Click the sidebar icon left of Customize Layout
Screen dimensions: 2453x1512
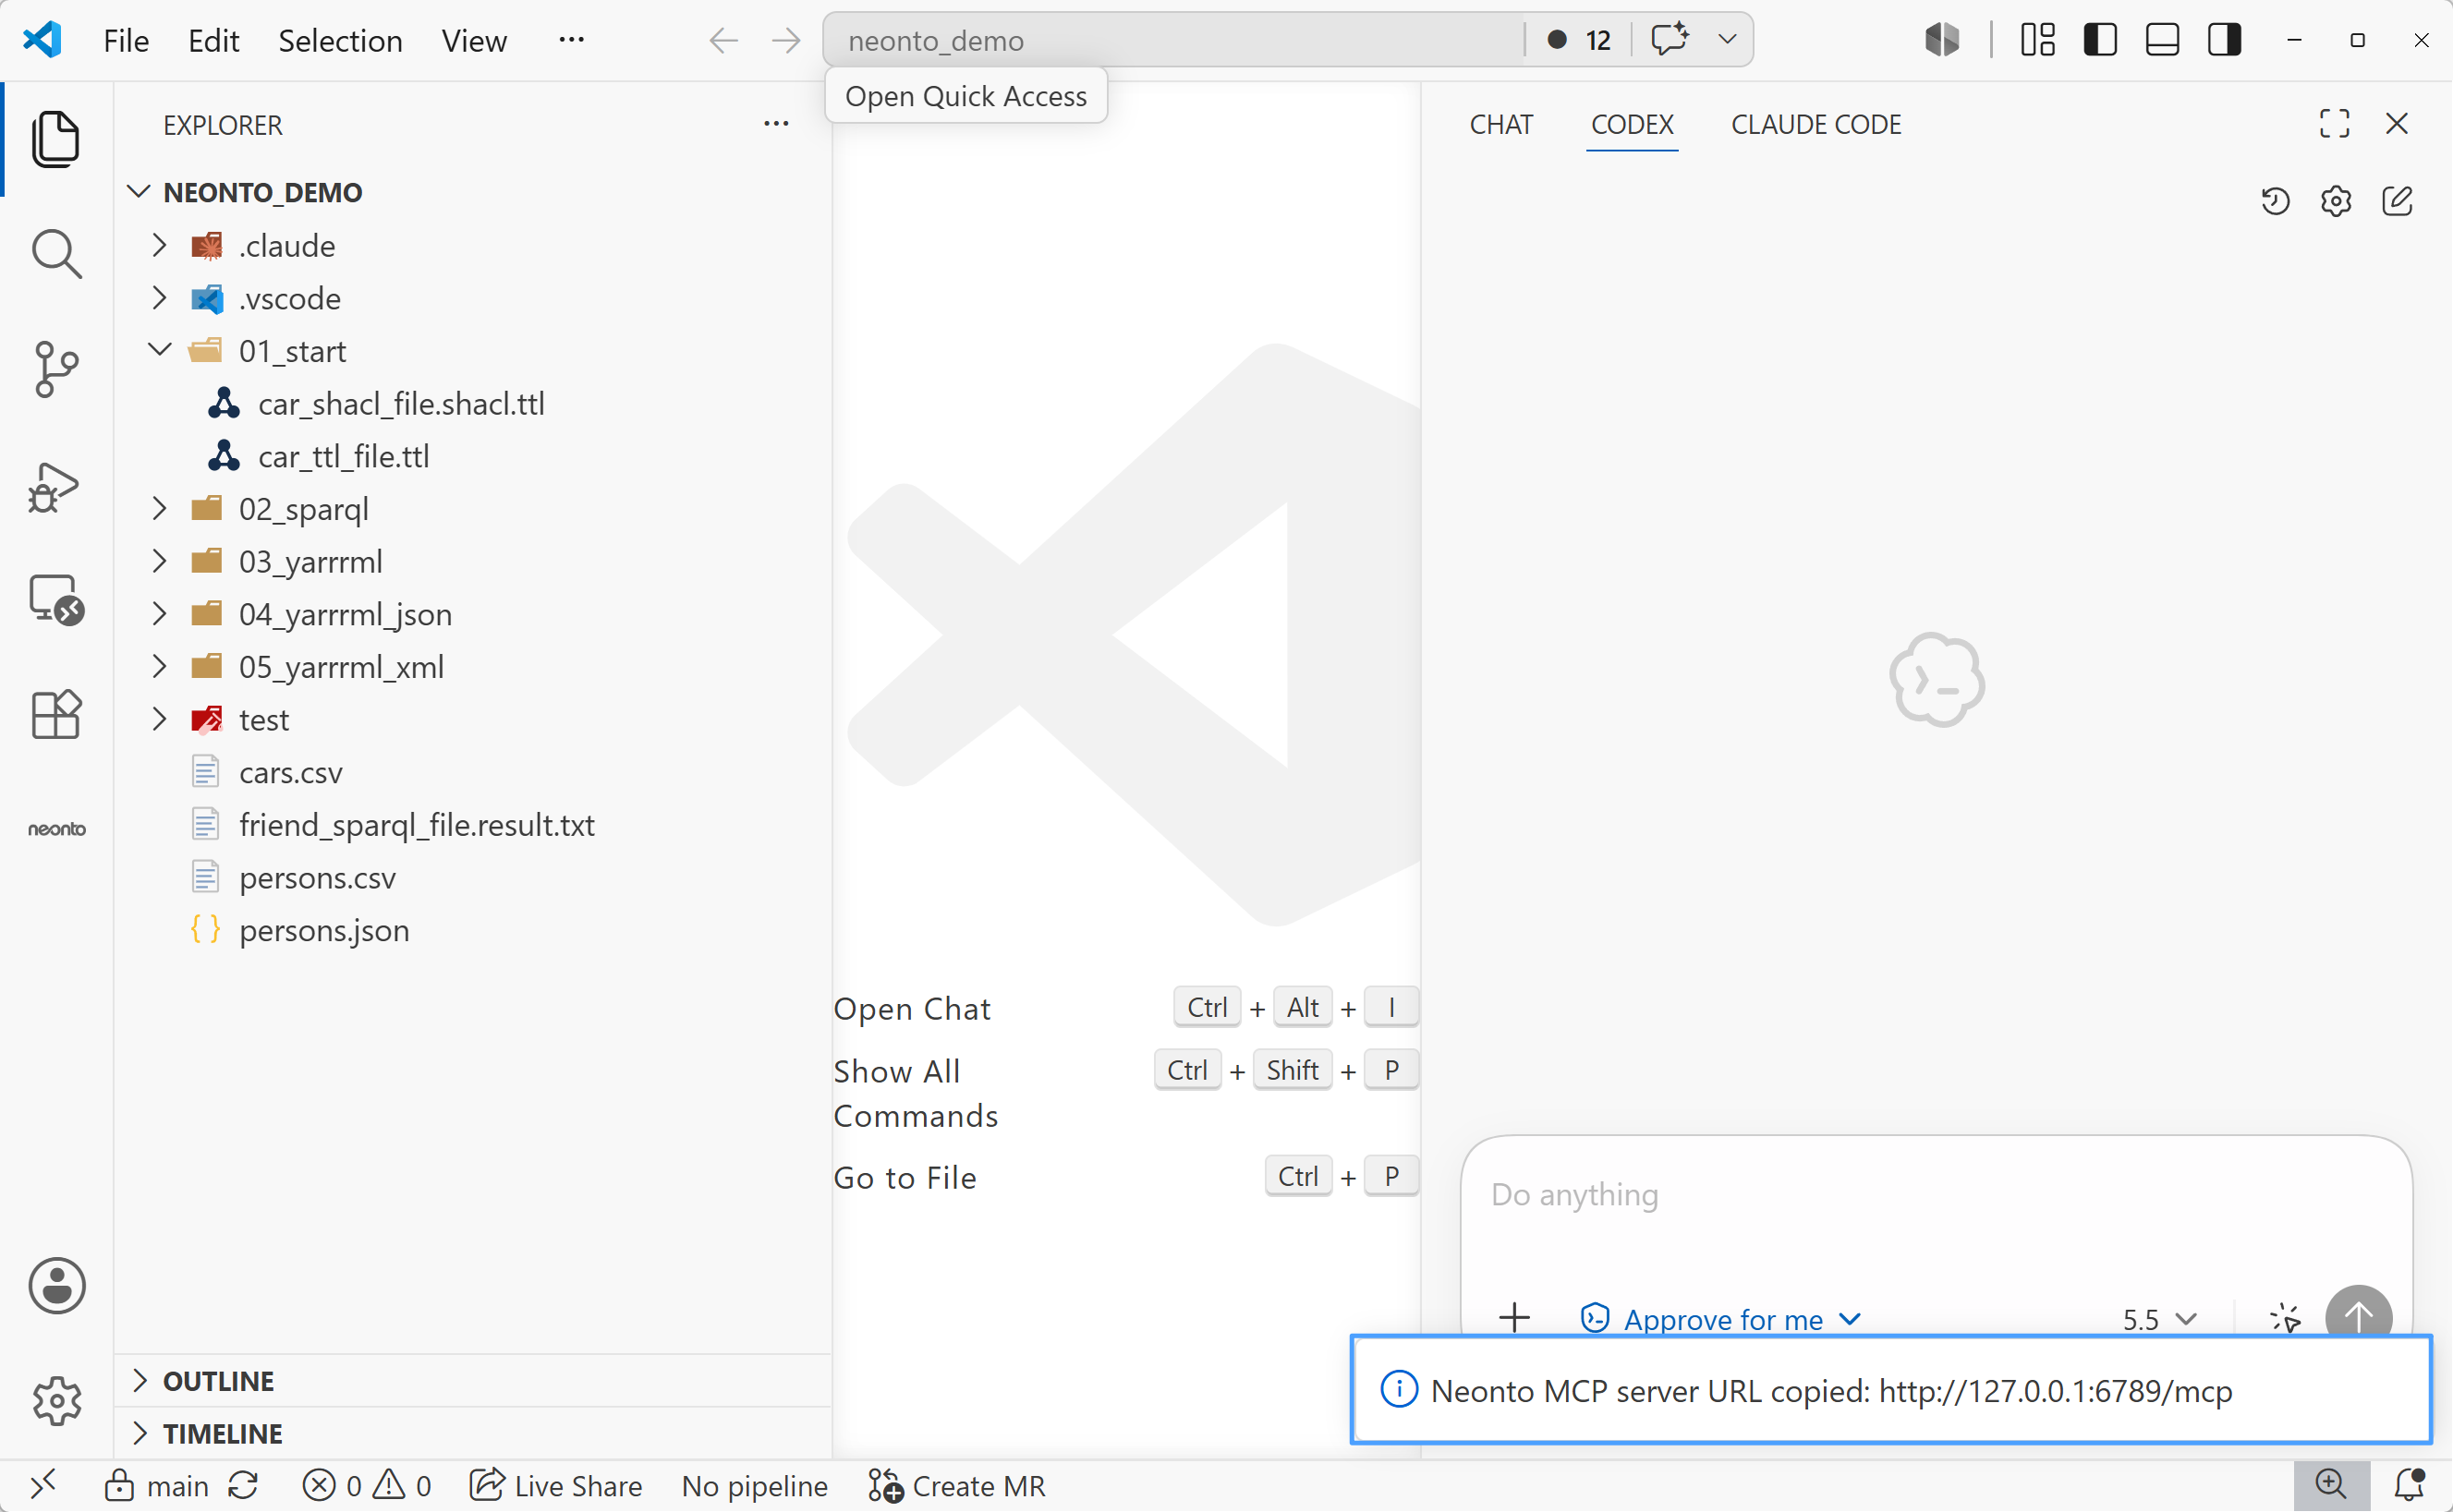coord(1942,40)
